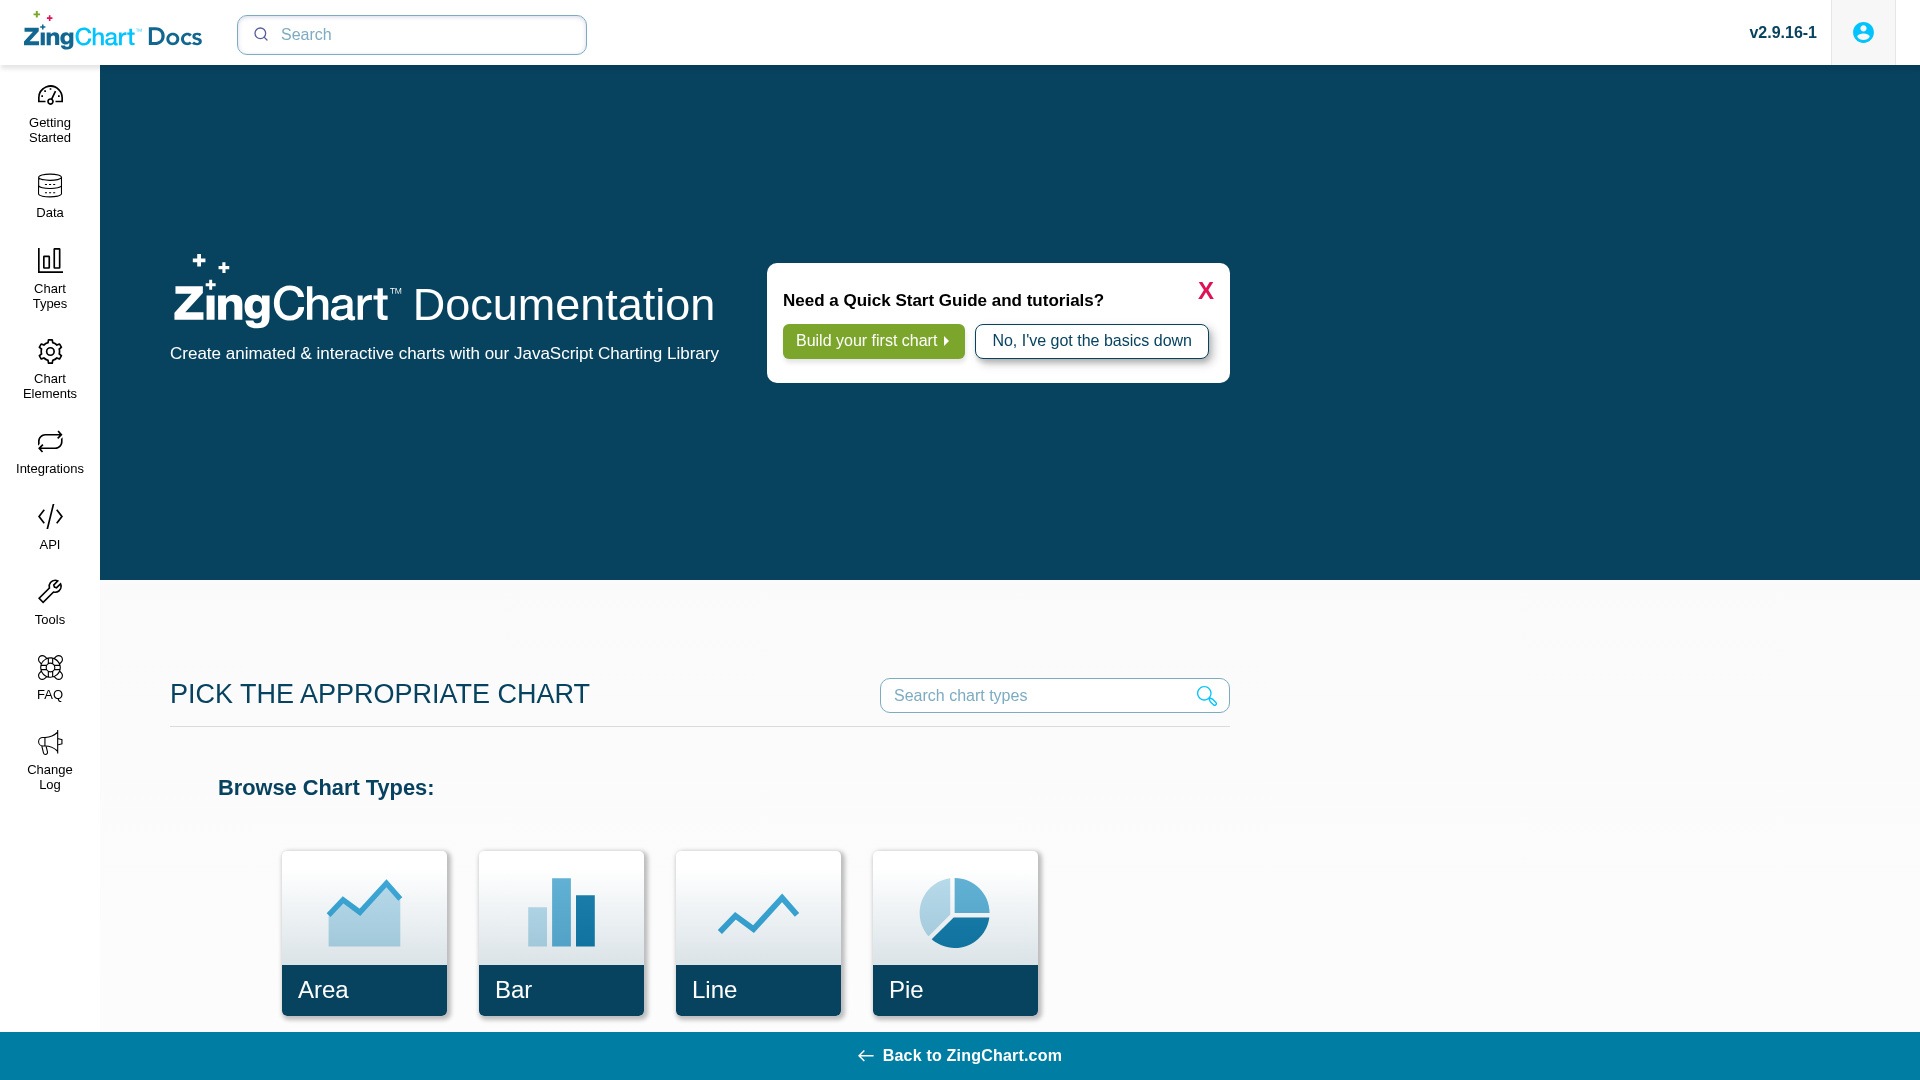Open the Bar chart card
The image size is (1920, 1080).
561,933
